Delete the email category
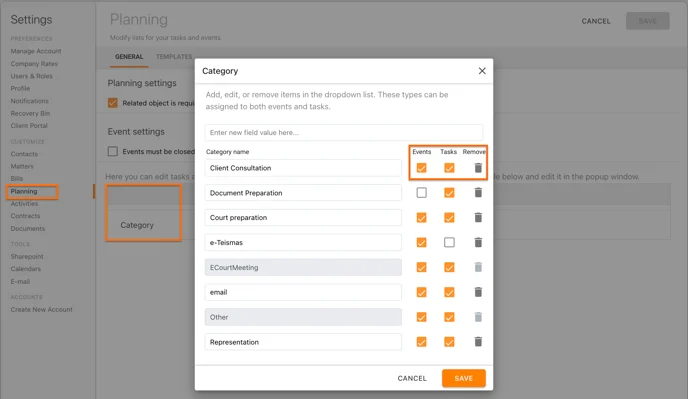This screenshot has height=399, width=688. pyautogui.click(x=478, y=292)
